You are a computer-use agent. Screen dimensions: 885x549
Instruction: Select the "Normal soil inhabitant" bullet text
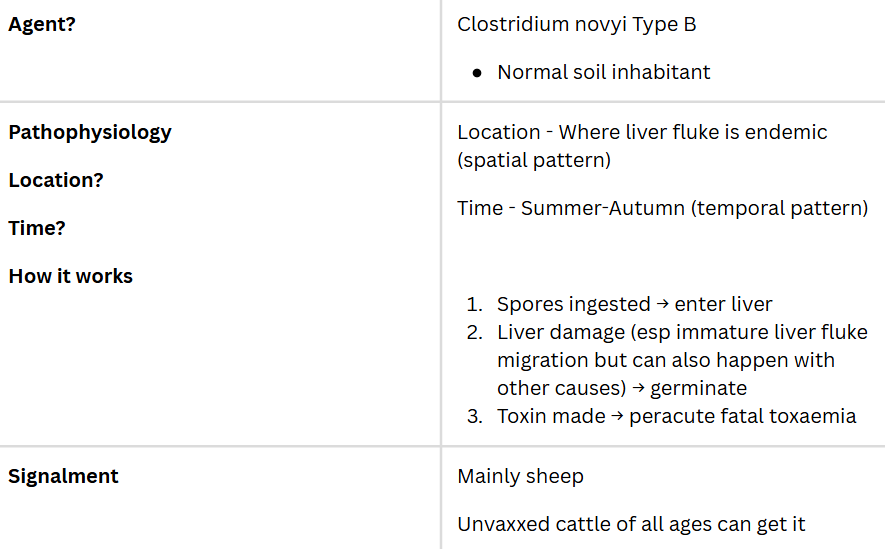coord(603,72)
